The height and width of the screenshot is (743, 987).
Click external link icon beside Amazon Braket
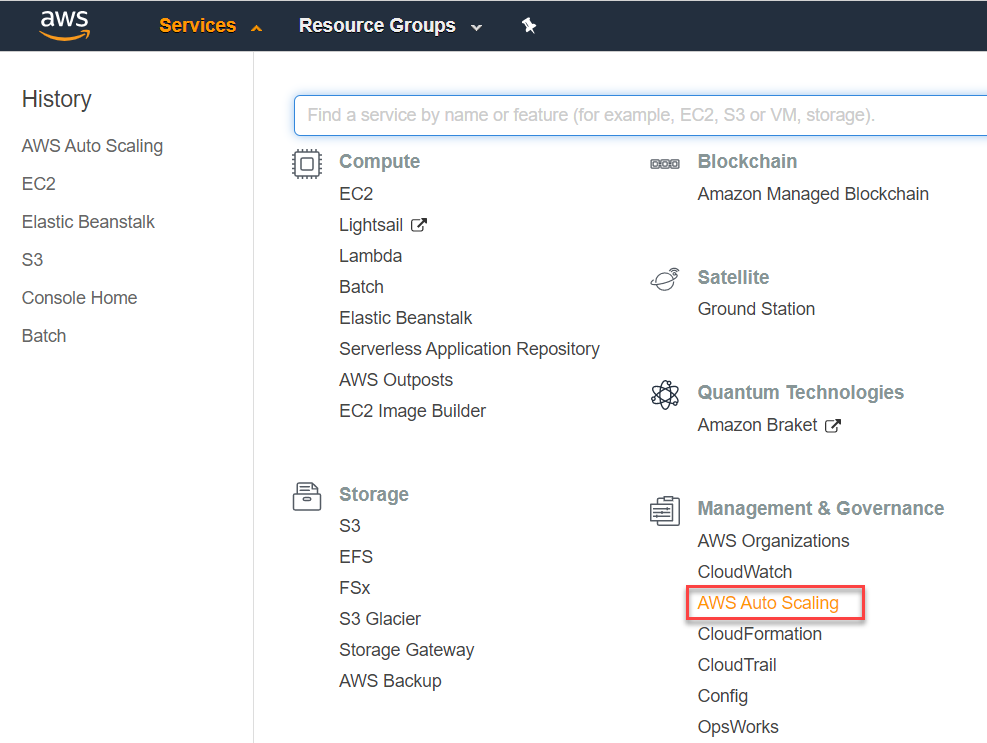(833, 426)
